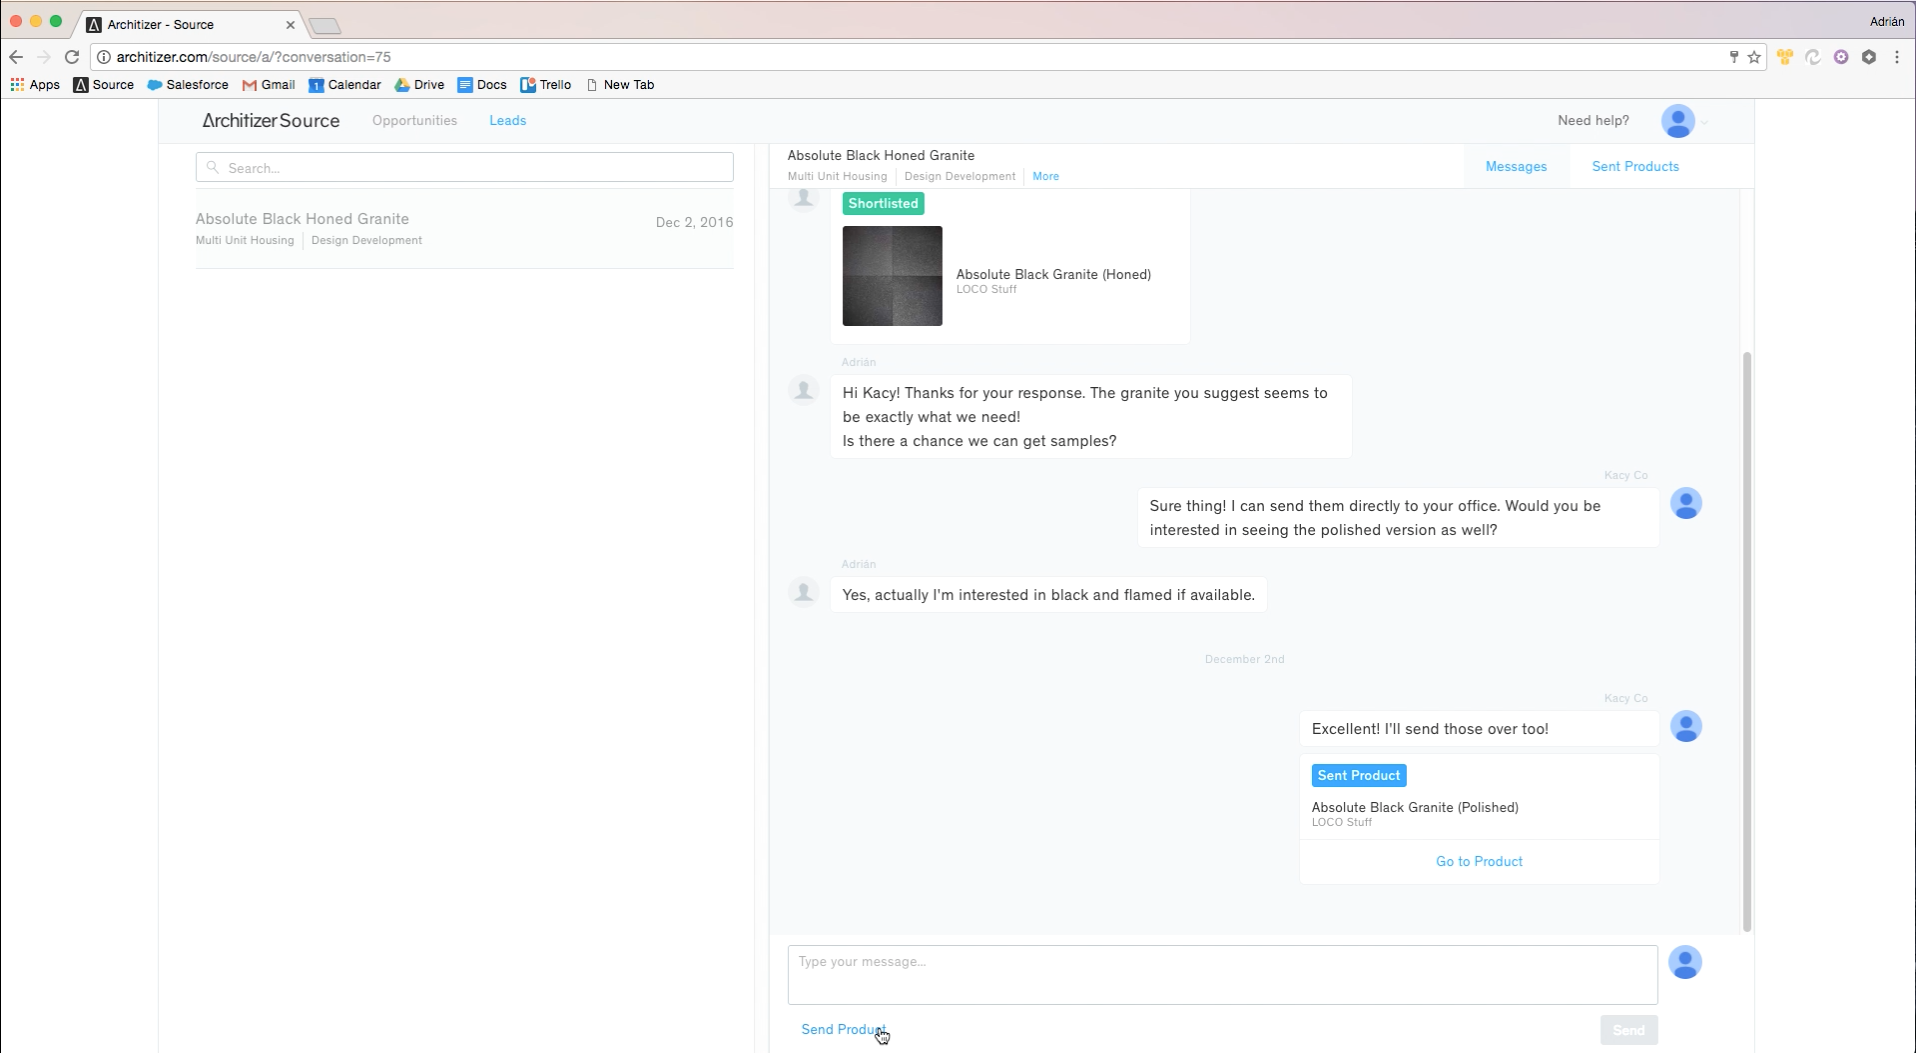
Task: Open the Salesforce bookmark
Action: (187, 85)
